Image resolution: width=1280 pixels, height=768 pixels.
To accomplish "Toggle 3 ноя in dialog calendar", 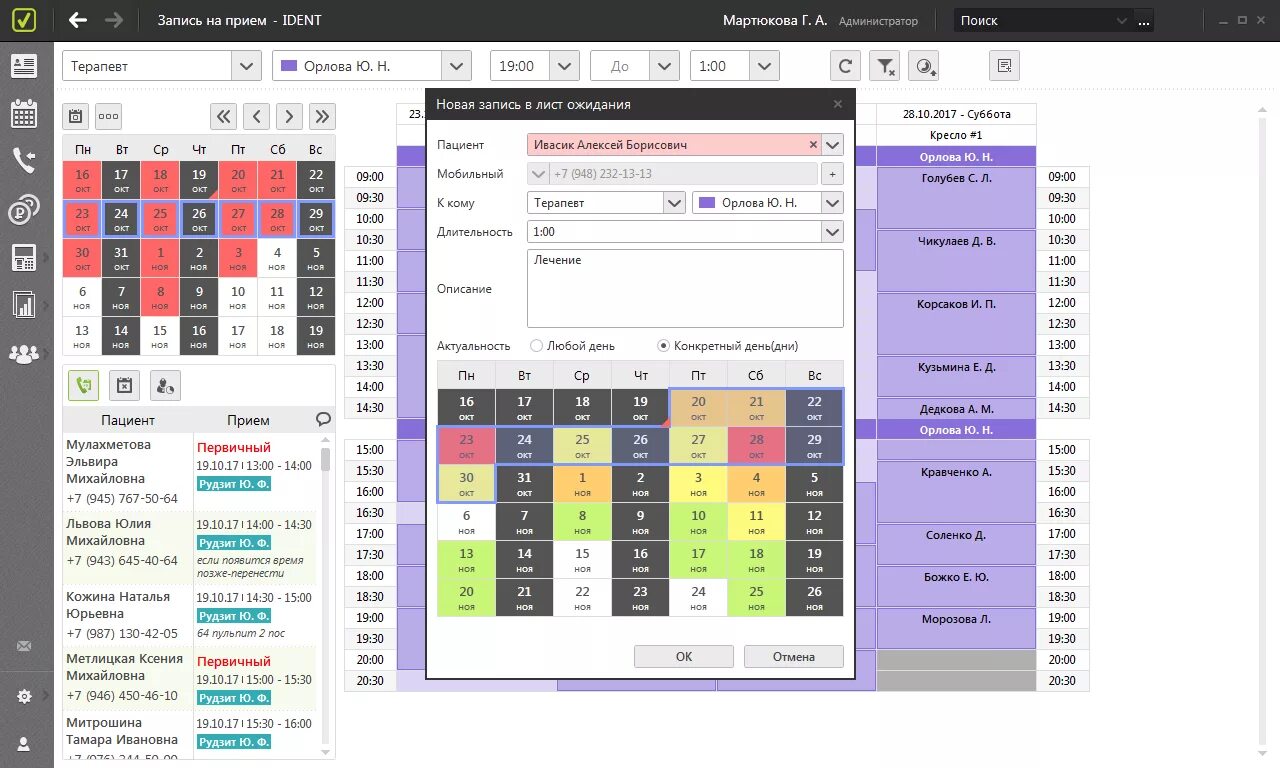I will 698,483.
